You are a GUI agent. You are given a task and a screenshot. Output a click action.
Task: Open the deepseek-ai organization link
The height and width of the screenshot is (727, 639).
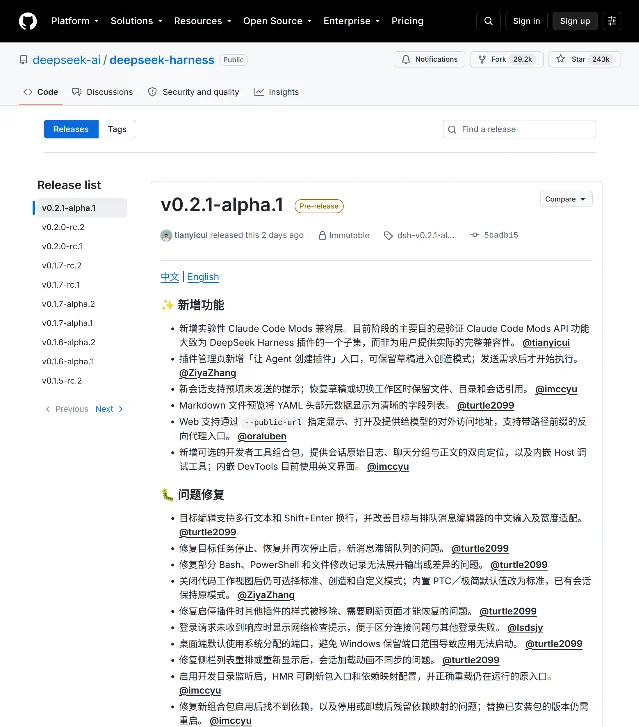click(66, 60)
